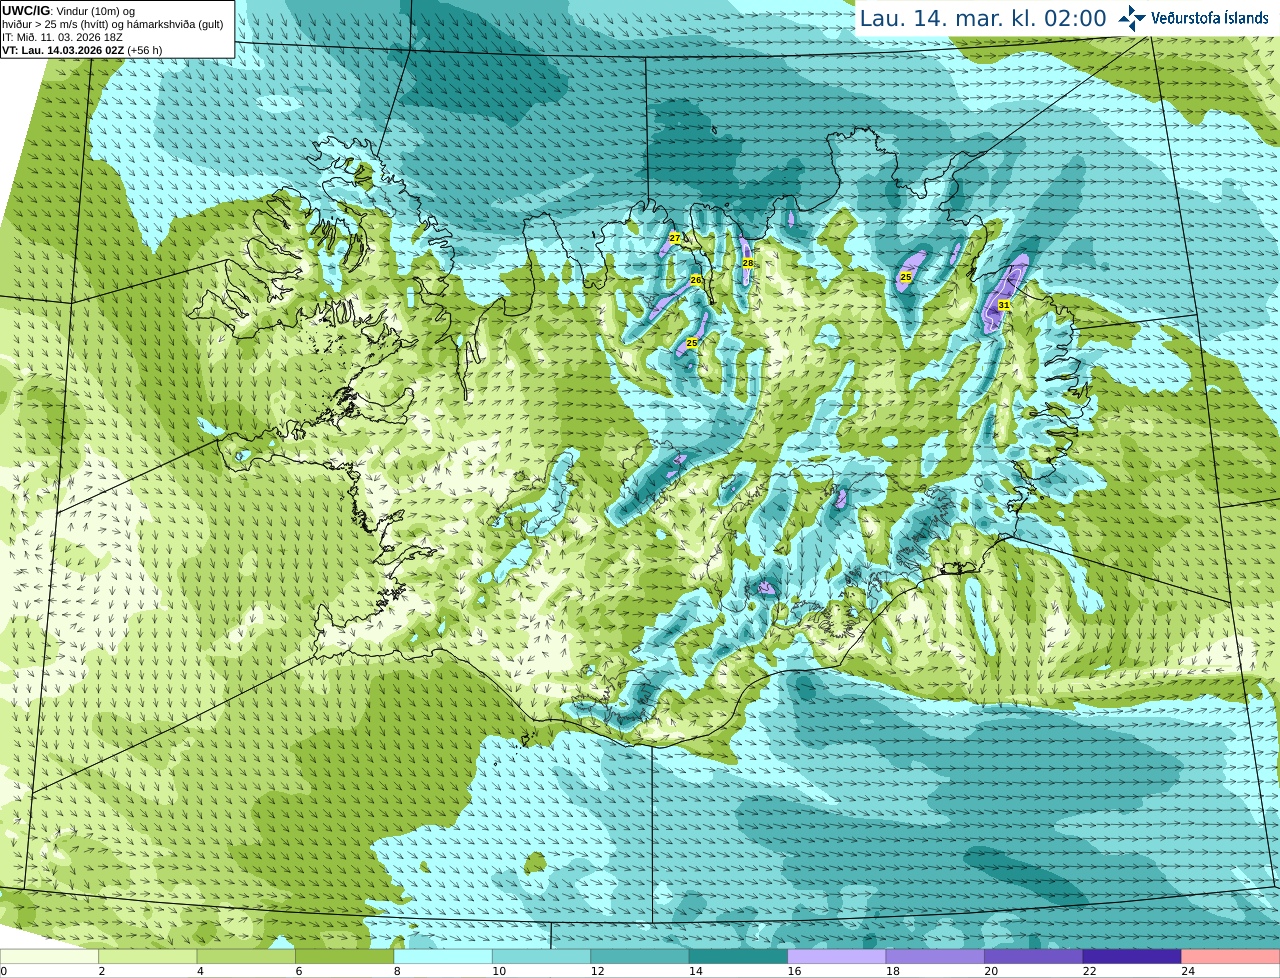Click the legend scale value 22
Screen dimensions: 1280x978
point(1090,971)
